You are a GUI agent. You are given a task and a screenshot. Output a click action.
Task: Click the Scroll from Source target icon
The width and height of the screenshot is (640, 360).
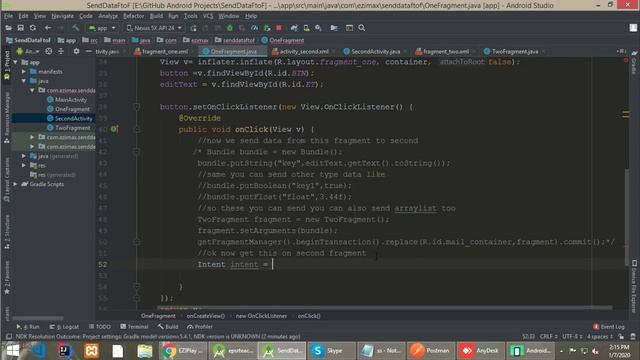pos(49,51)
